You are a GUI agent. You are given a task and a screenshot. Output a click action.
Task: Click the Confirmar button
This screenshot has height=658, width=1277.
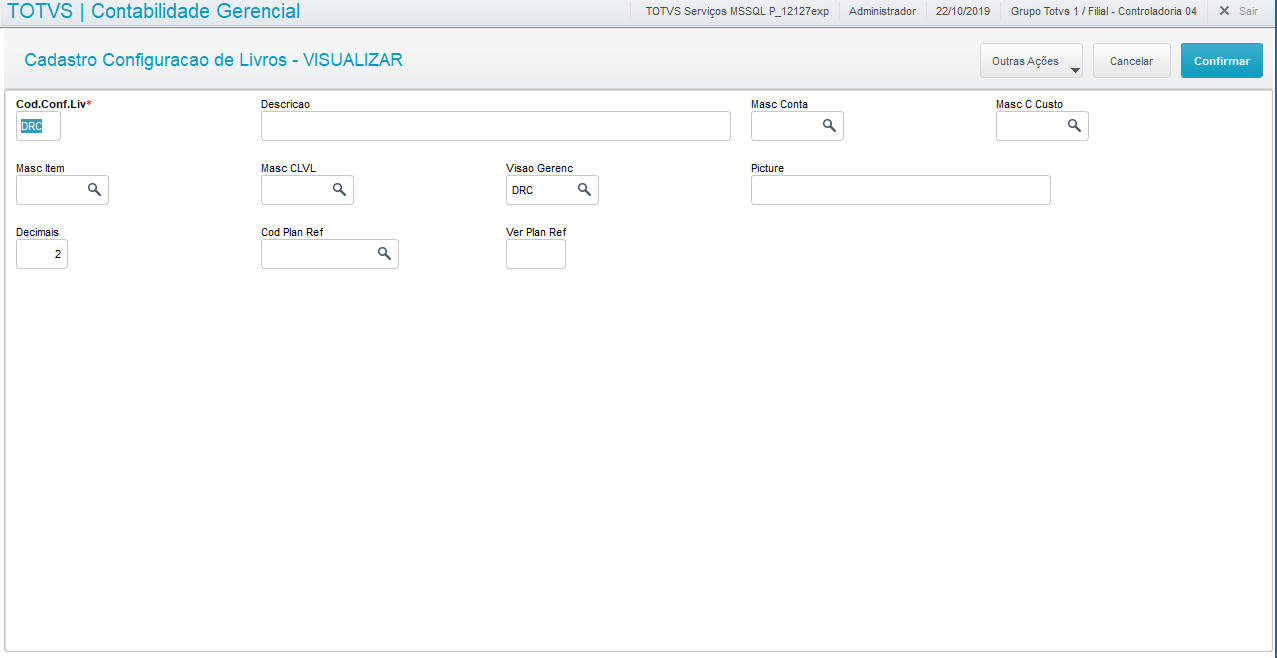[x=1222, y=61]
